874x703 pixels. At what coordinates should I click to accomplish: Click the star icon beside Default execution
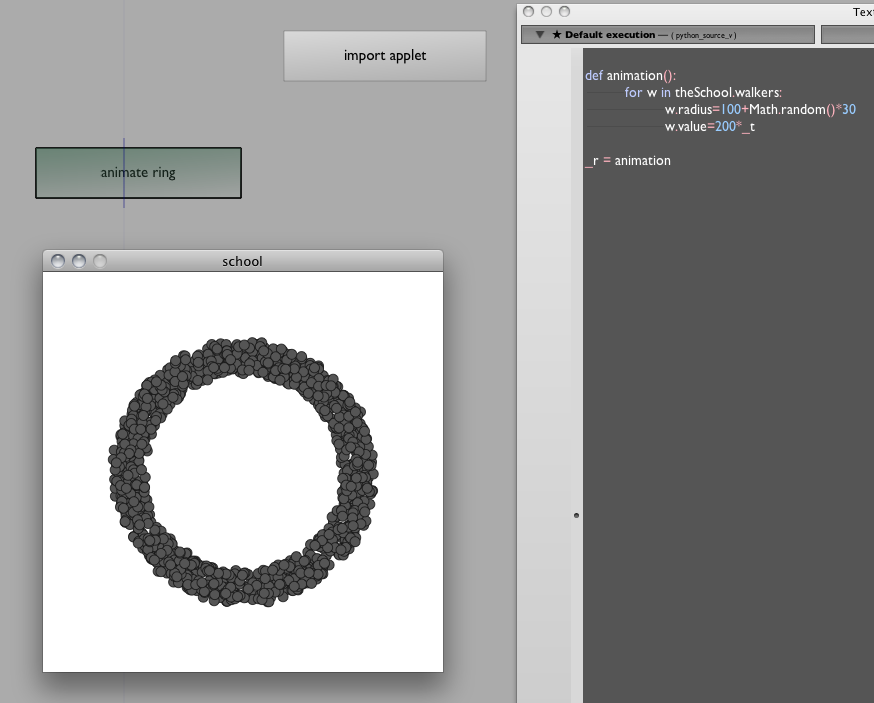(557, 35)
